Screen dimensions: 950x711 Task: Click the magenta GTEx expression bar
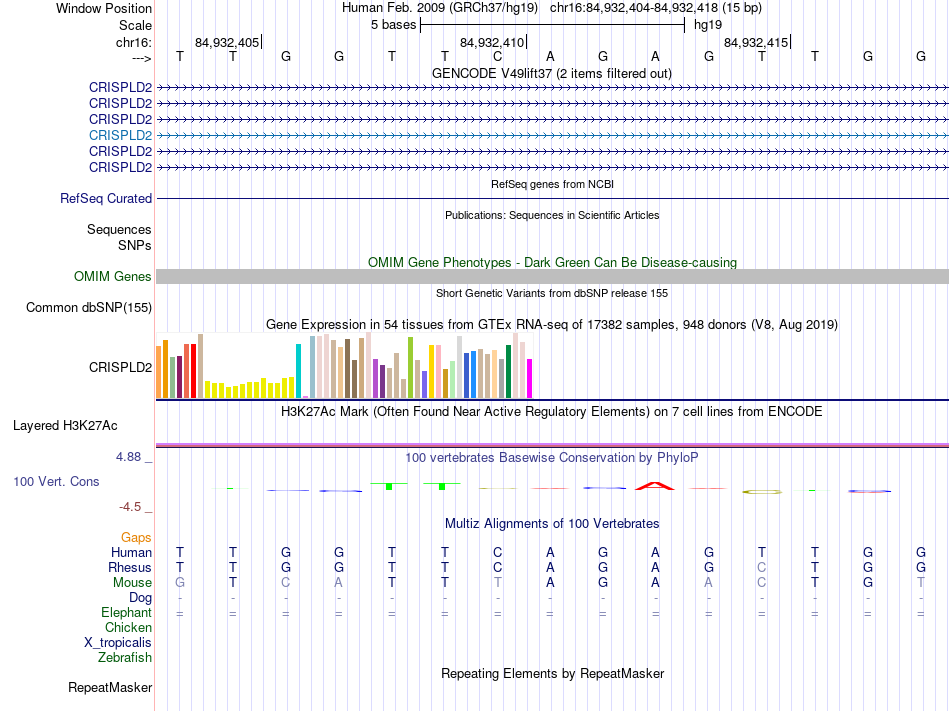coord(529,379)
